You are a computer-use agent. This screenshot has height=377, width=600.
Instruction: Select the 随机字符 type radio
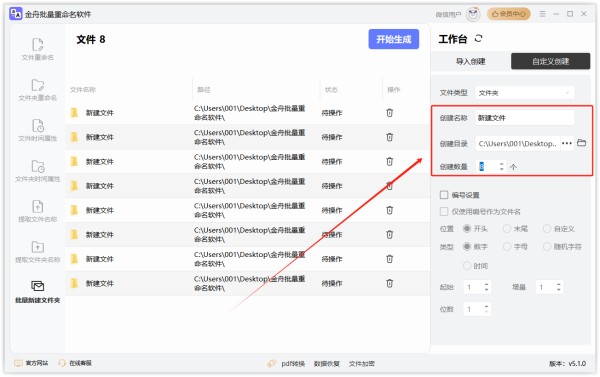(547, 246)
